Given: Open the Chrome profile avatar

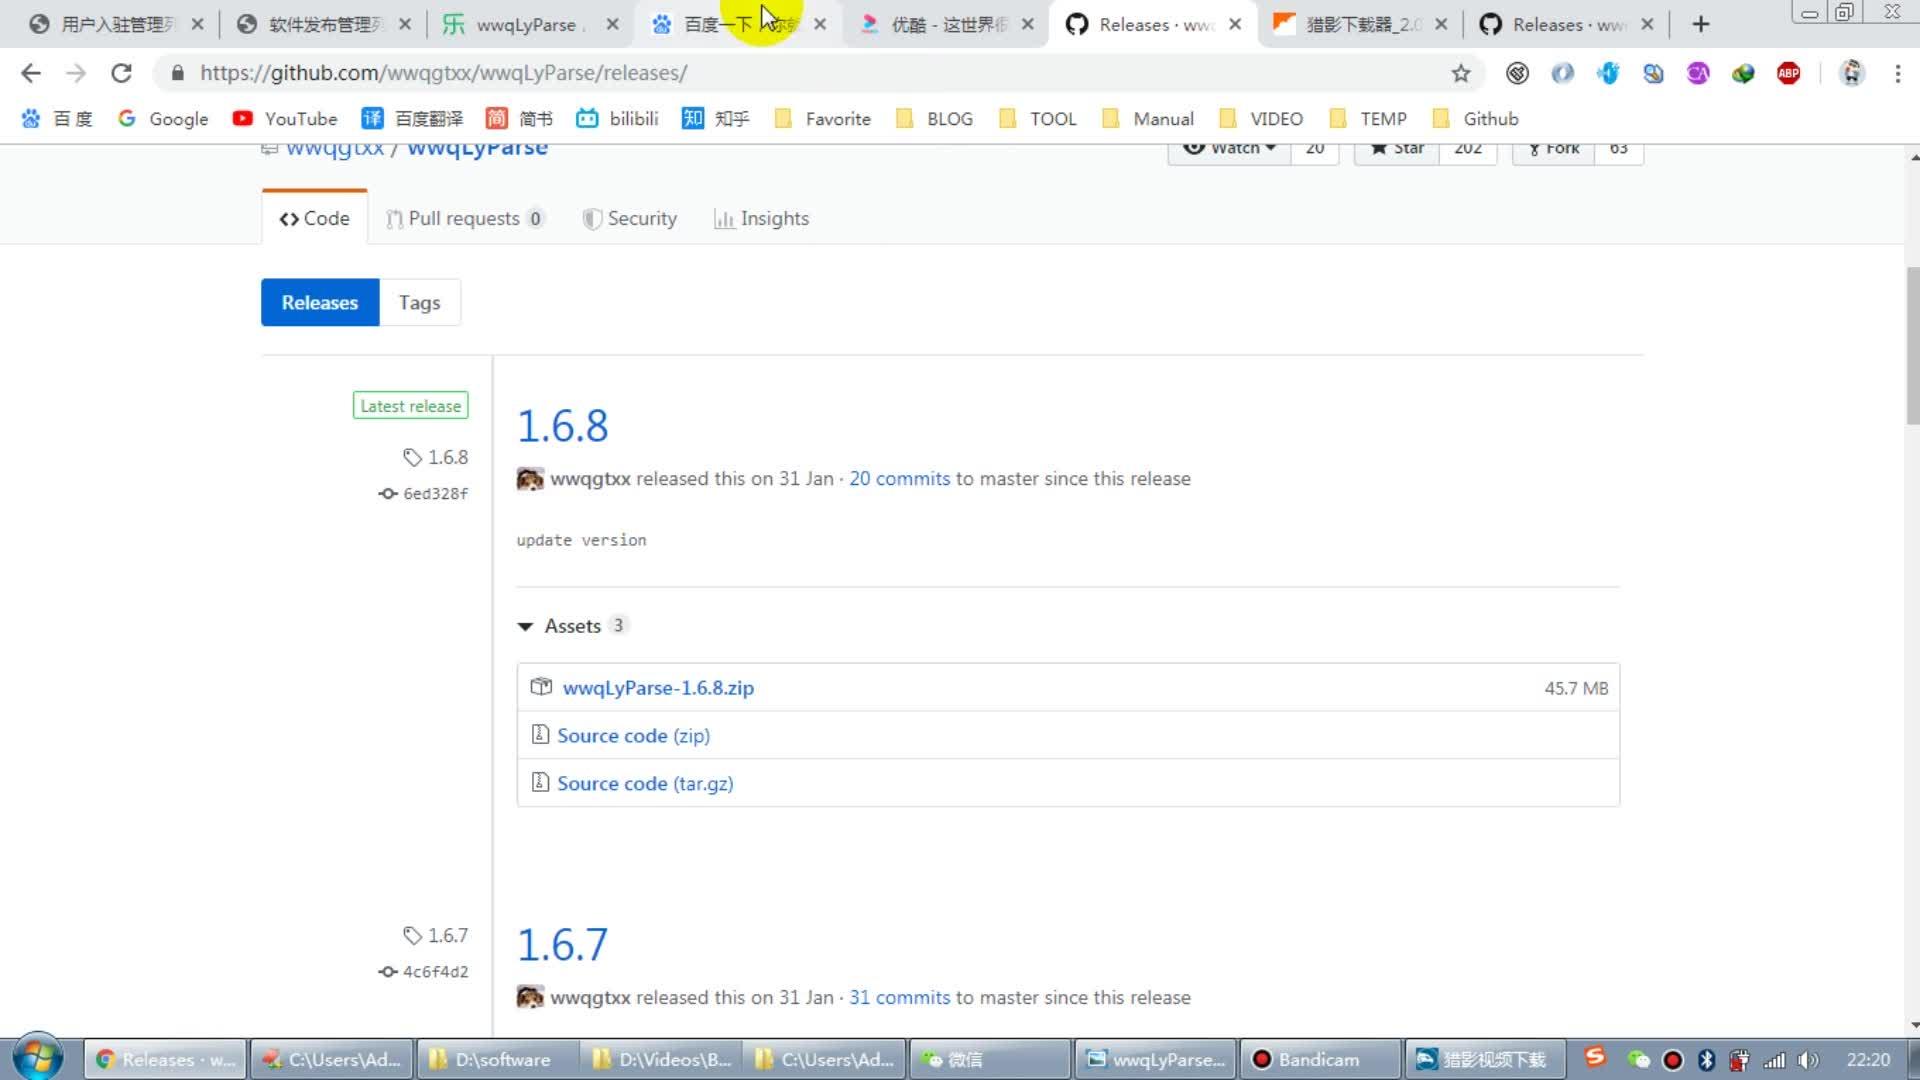Looking at the screenshot, I should pos(1852,73).
